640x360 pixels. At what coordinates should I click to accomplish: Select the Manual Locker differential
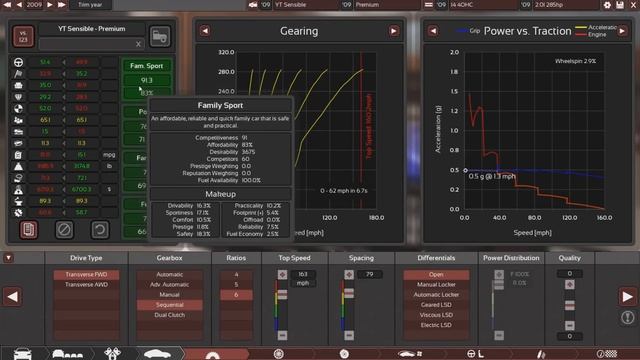pos(436,284)
